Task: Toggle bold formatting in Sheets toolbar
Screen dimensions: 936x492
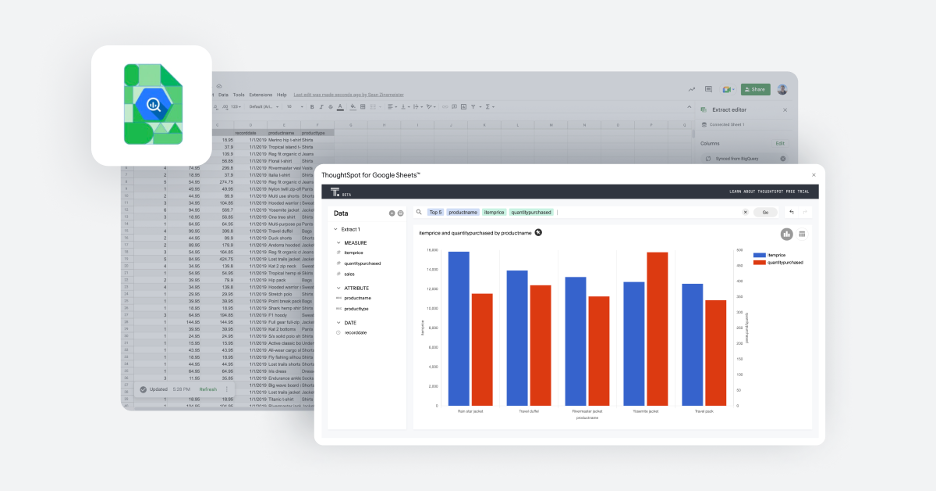Action: (x=312, y=107)
